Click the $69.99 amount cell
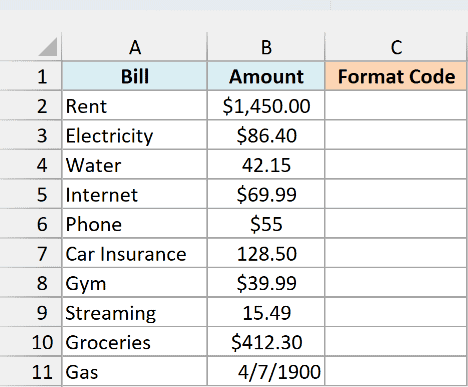 coord(266,194)
